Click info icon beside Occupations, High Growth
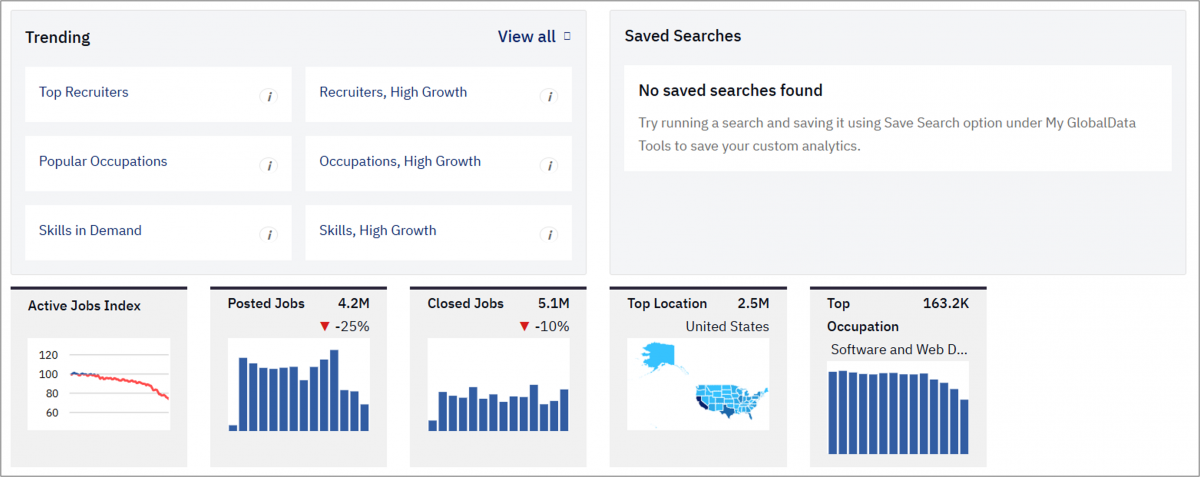The image size is (1200, 477). point(548,166)
